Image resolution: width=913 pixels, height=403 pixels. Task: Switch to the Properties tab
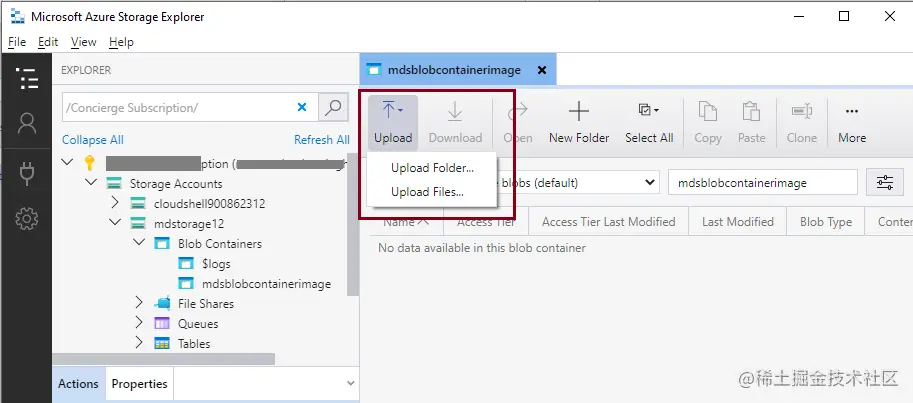(139, 384)
